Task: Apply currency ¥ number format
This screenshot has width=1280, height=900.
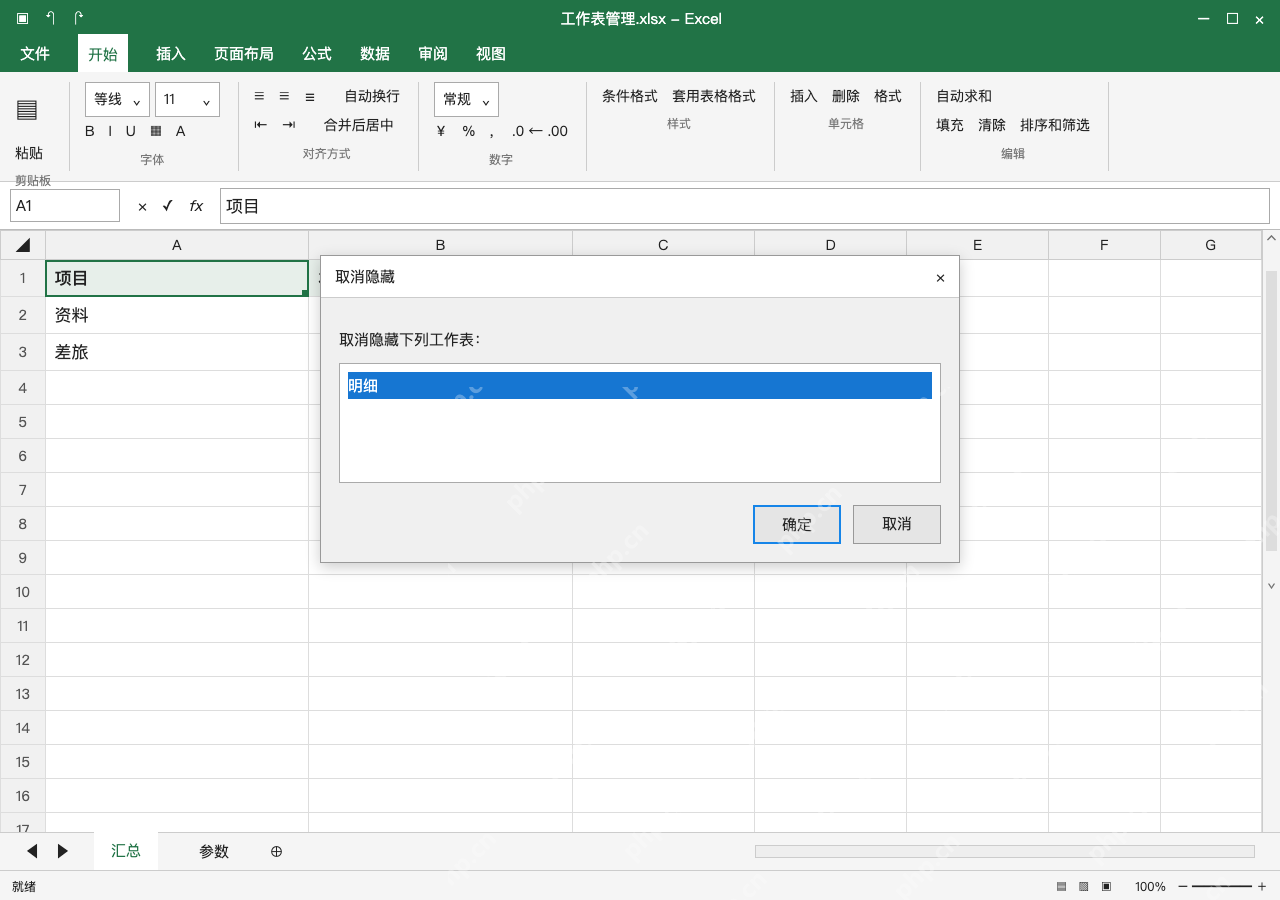Action: click(441, 131)
